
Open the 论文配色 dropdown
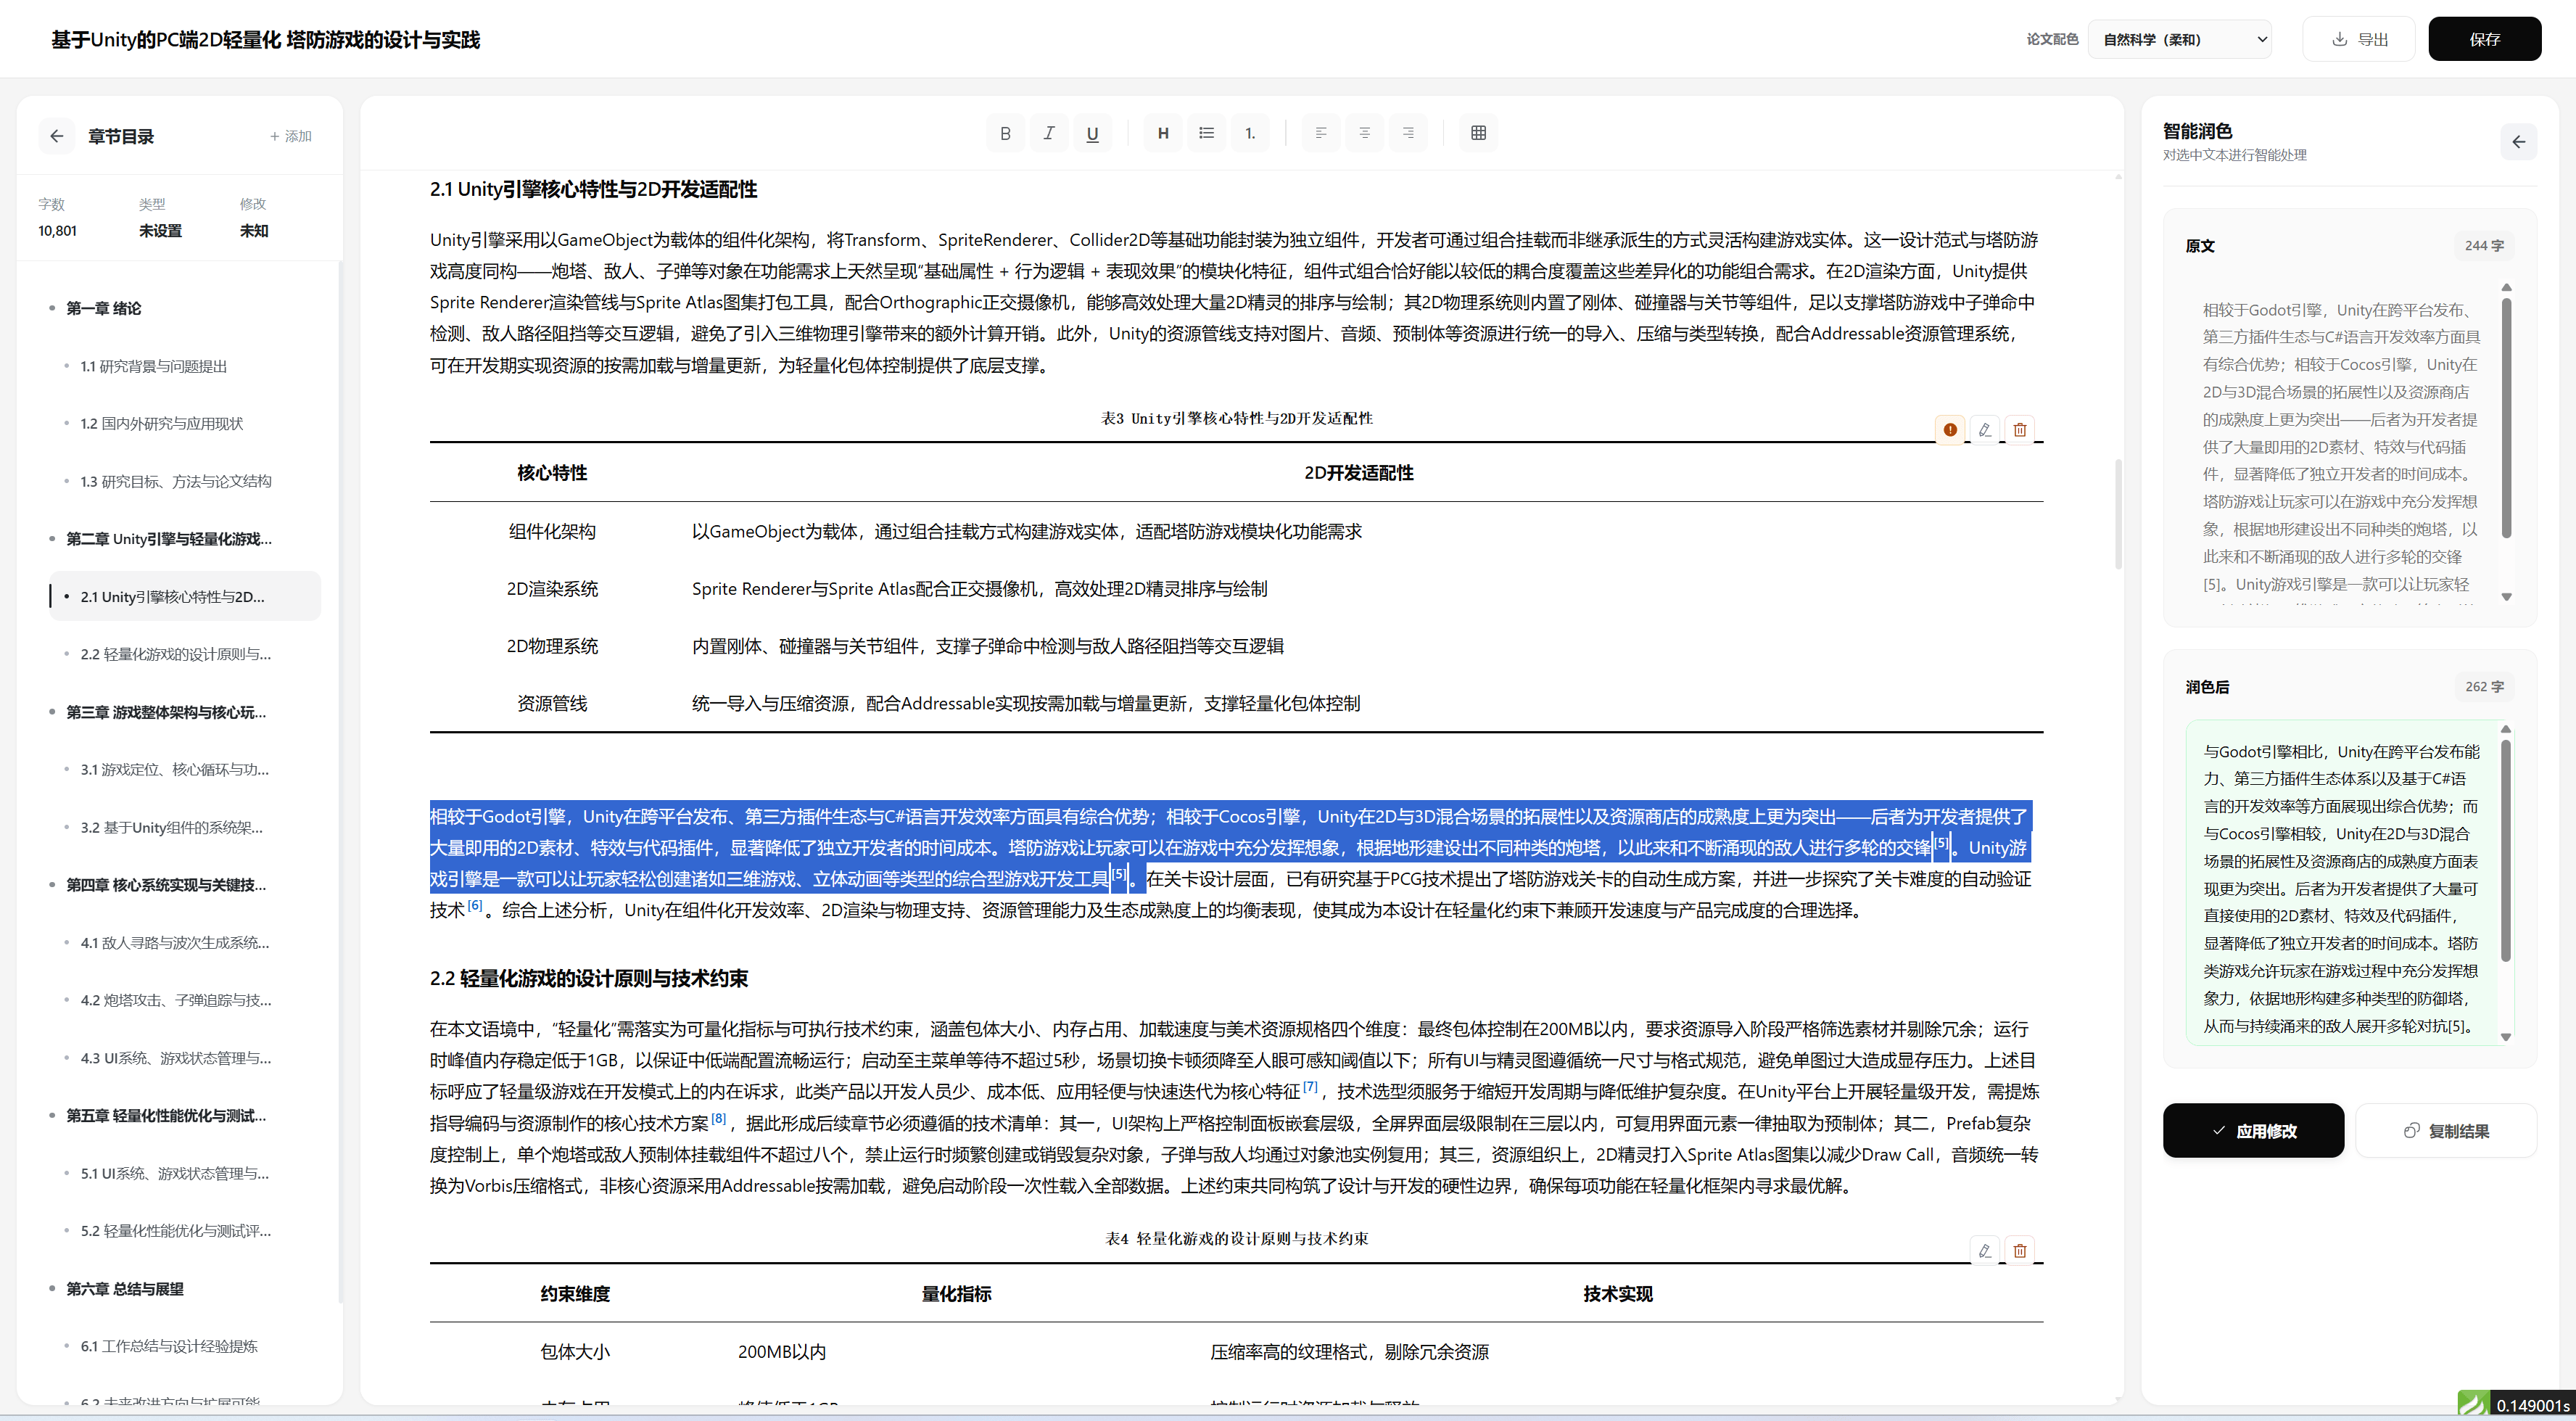[2180, 39]
